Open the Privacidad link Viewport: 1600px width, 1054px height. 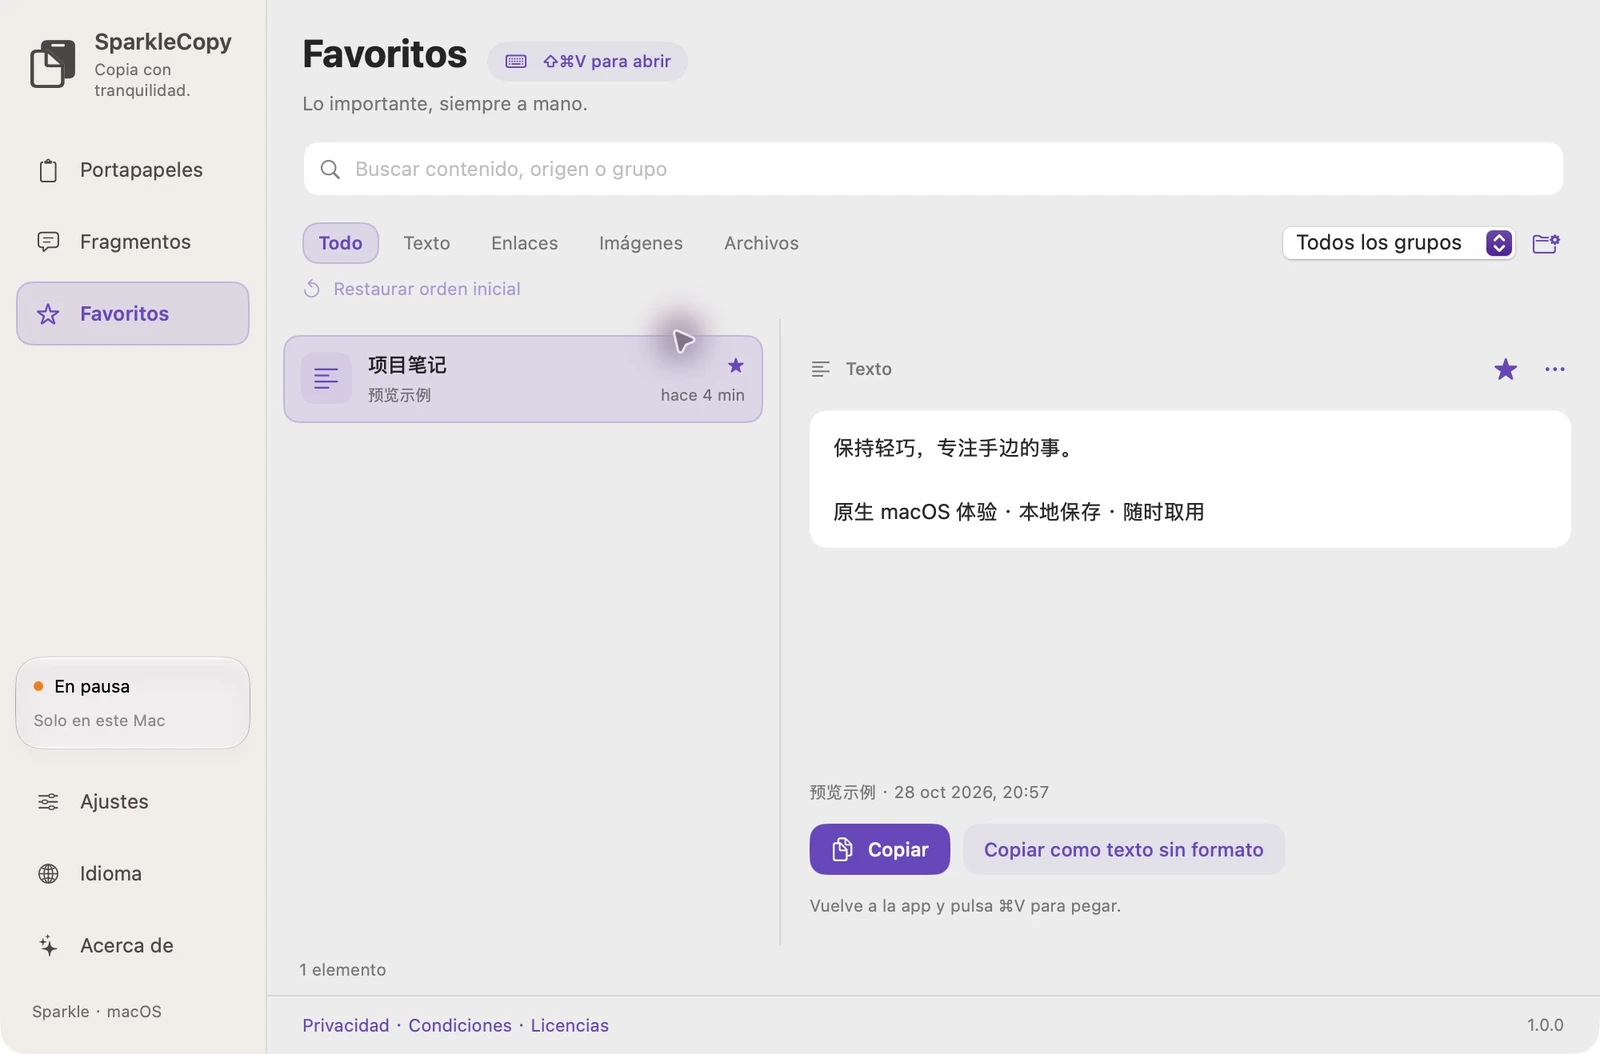[x=346, y=1025]
